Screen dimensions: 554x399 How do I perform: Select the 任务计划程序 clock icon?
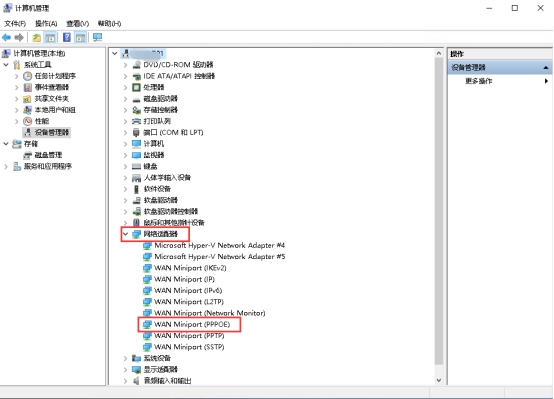(x=28, y=76)
